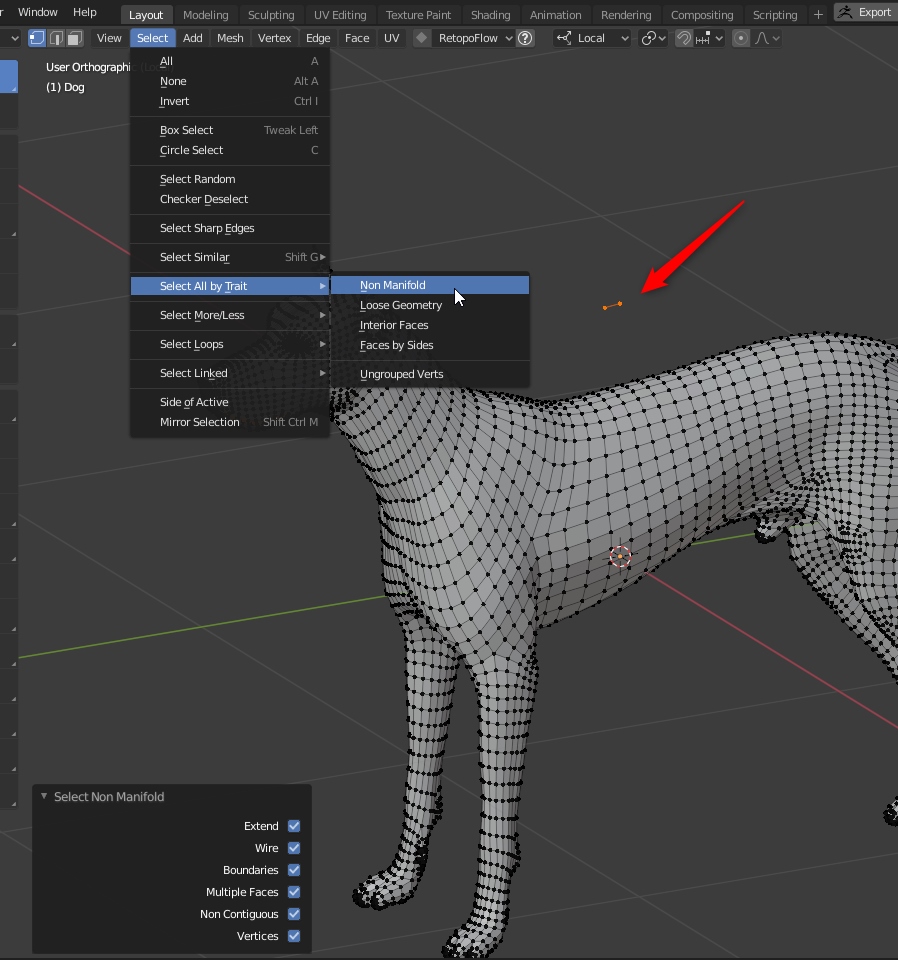
Task: Choose Ungrouped Verts from the submenu
Action: click(x=430, y=374)
